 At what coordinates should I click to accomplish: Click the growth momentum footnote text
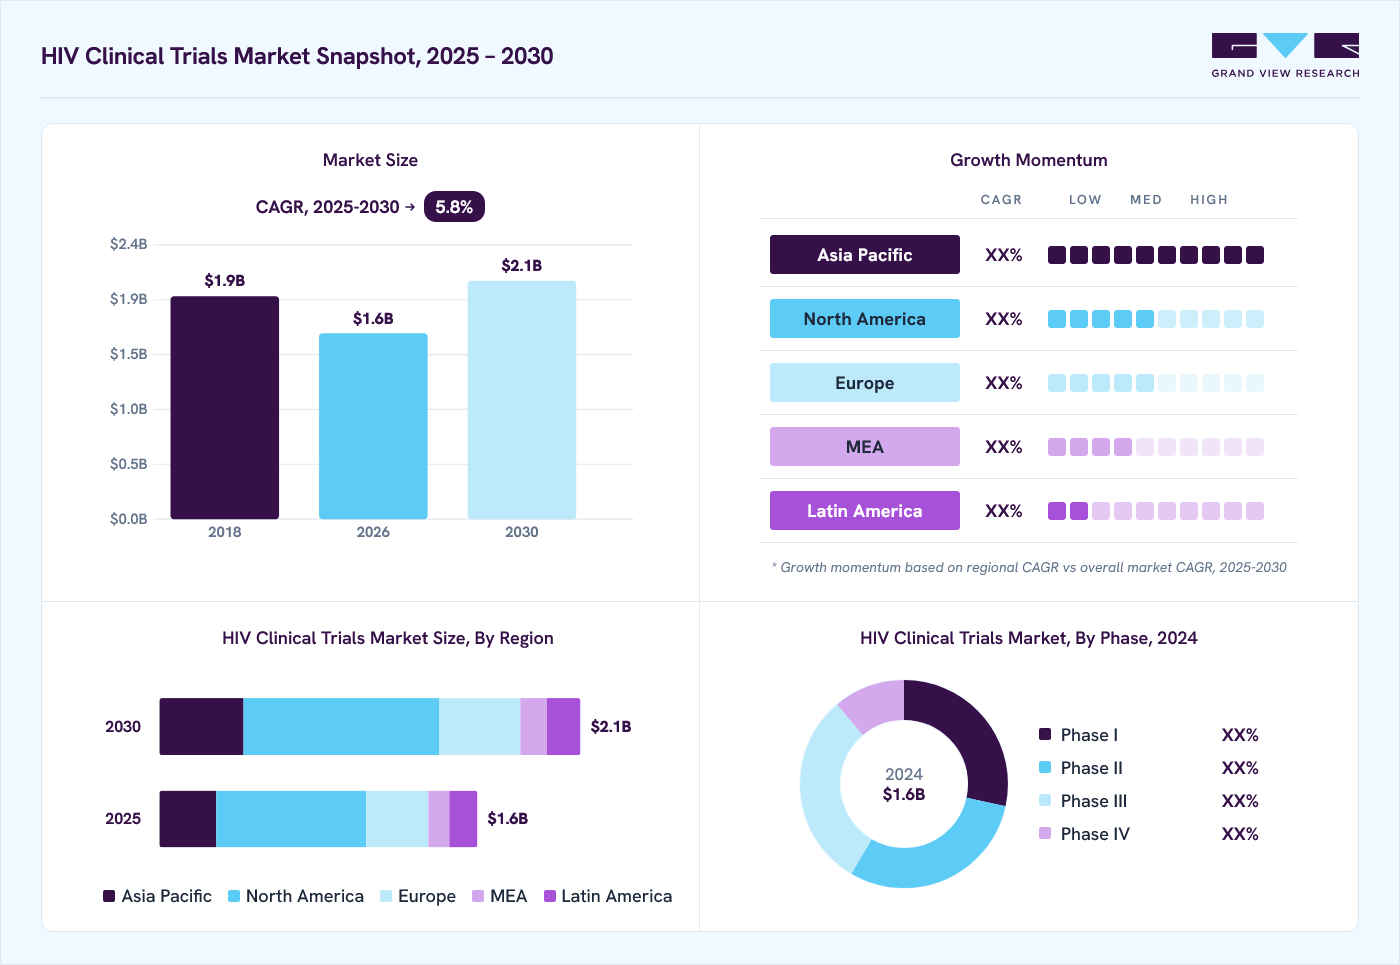coord(1029,567)
